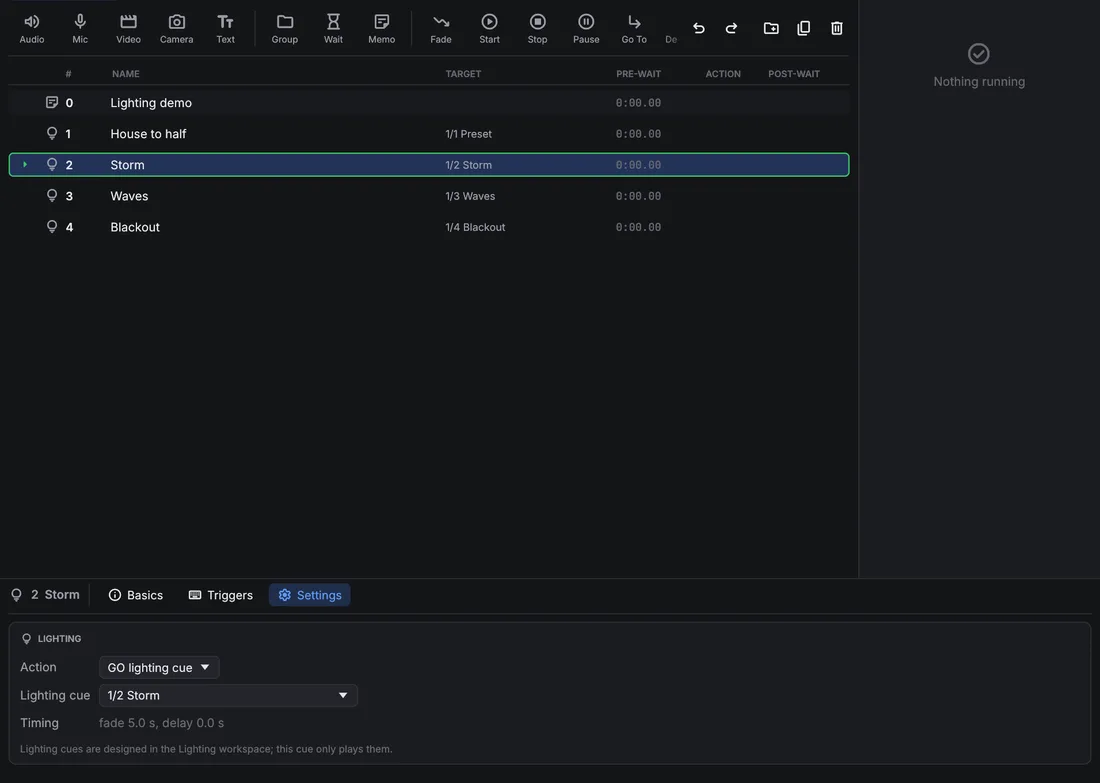
Task: Click the 2 Storm inspector title
Action: (55, 594)
